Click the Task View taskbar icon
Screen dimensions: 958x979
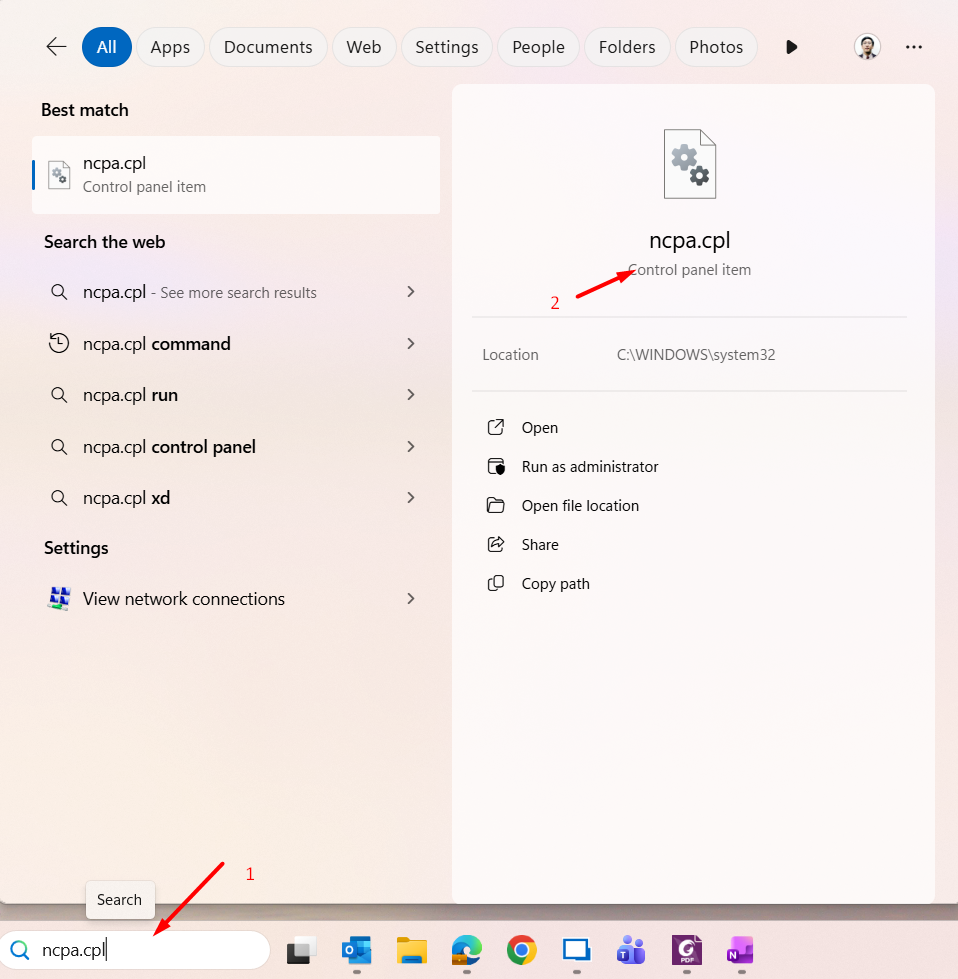click(302, 950)
